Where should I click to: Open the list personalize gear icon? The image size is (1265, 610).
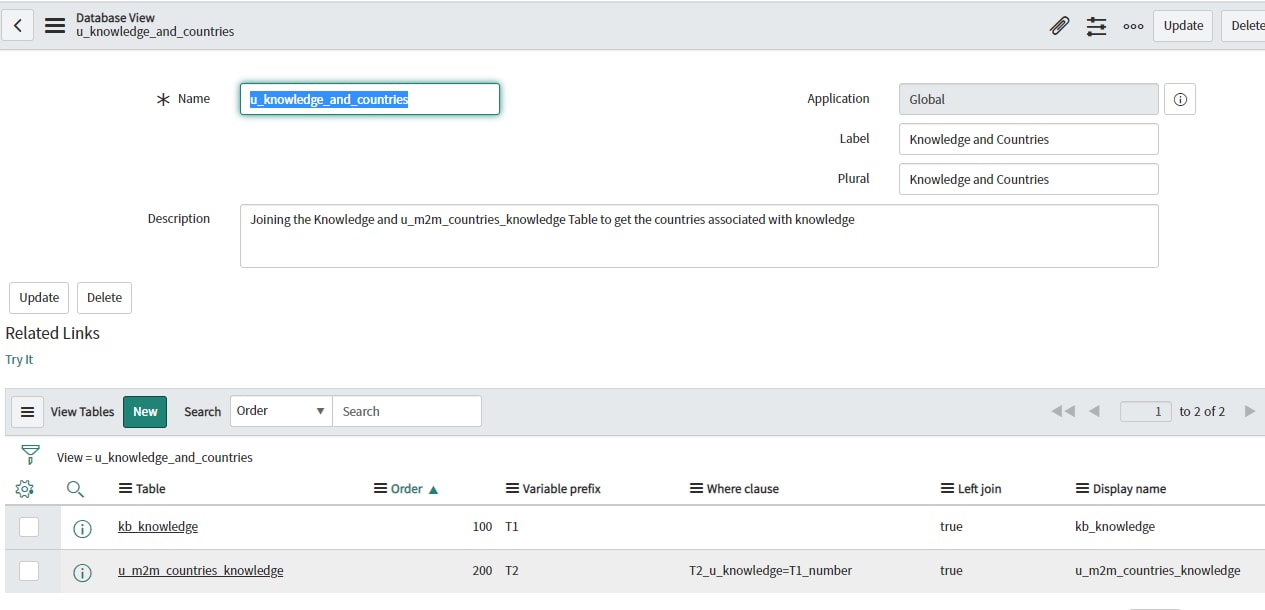25,489
